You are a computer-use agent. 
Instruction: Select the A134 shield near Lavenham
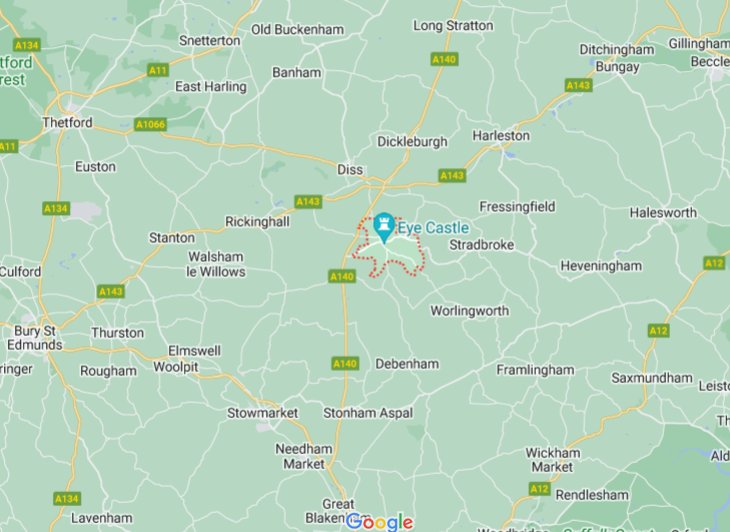pyautogui.click(x=67, y=498)
